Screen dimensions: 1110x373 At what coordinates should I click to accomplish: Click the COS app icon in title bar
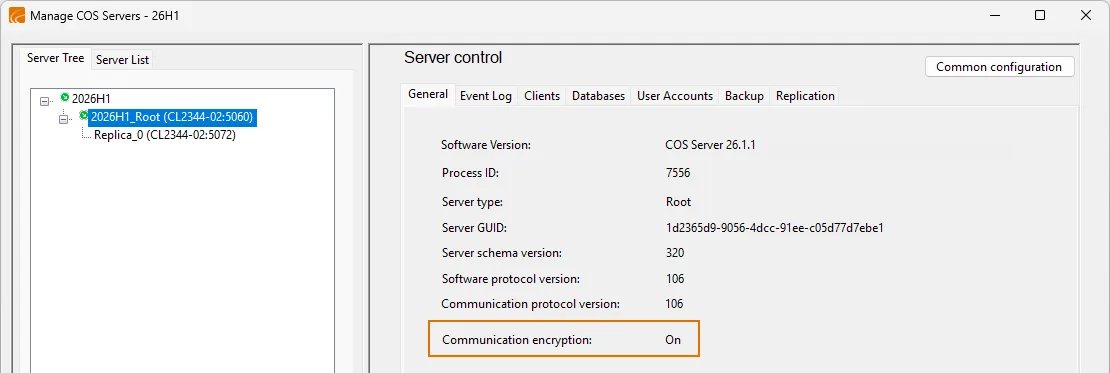[16, 15]
